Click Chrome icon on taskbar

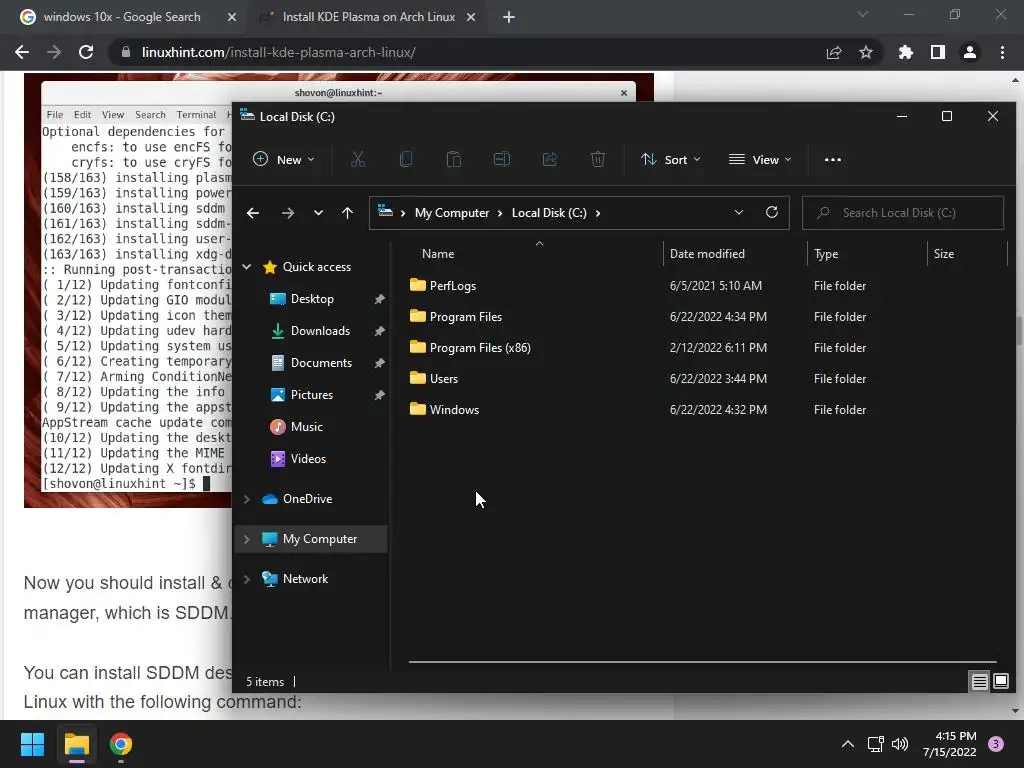coord(121,744)
